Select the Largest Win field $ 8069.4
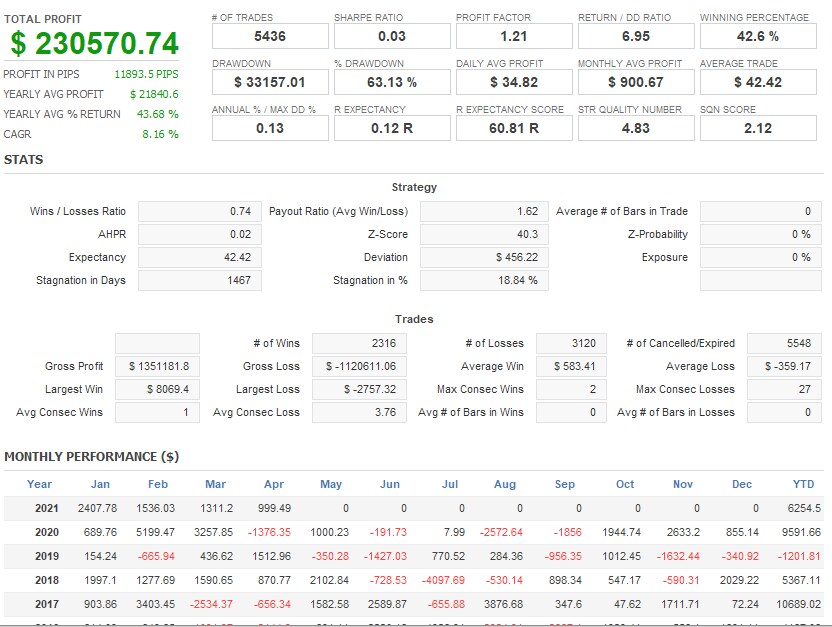 (158, 389)
